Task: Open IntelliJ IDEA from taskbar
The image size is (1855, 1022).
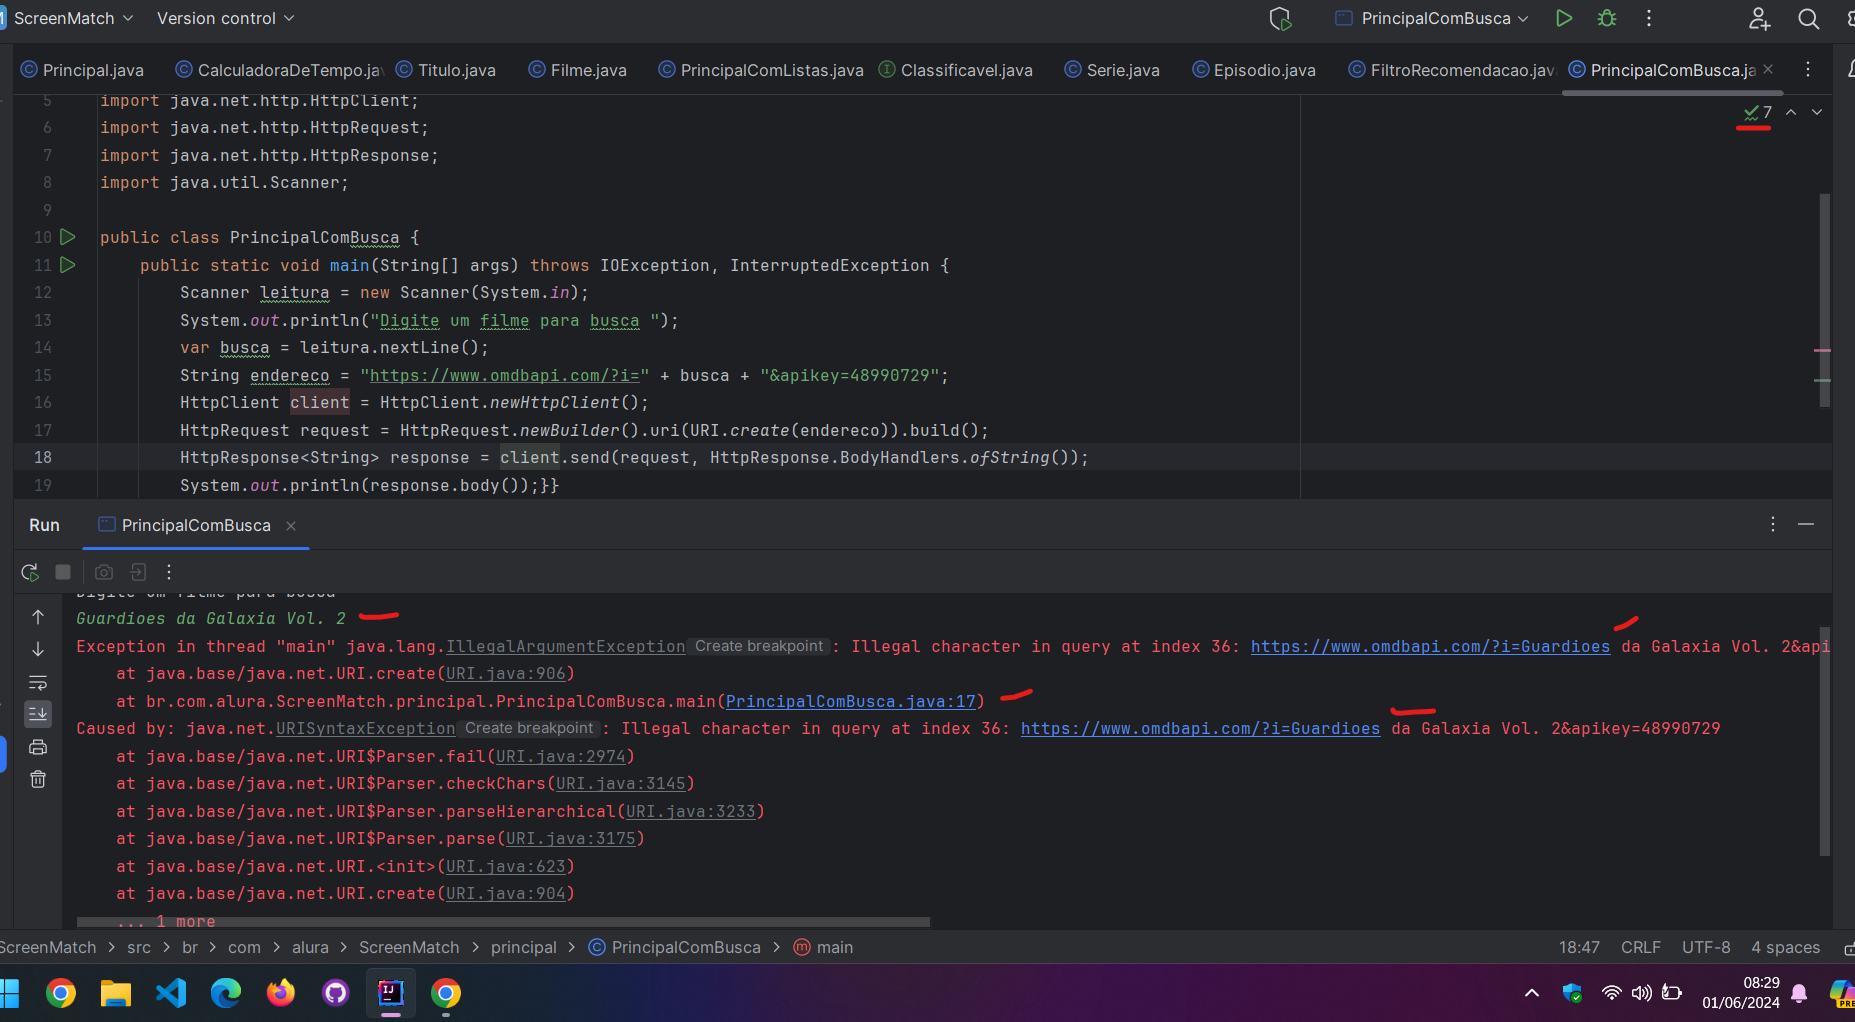Action: click(x=391, y=993)
